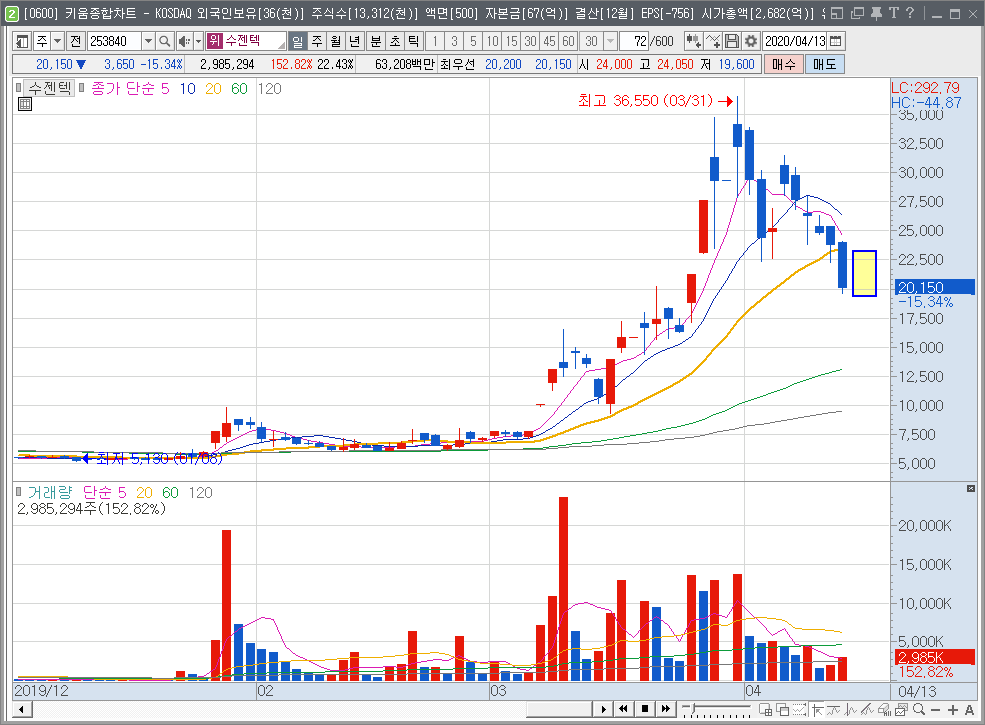The height and width of the screenshot is (725, 985).
Task: Click the eraser icon in bottom toolbar
Action: 884,710
